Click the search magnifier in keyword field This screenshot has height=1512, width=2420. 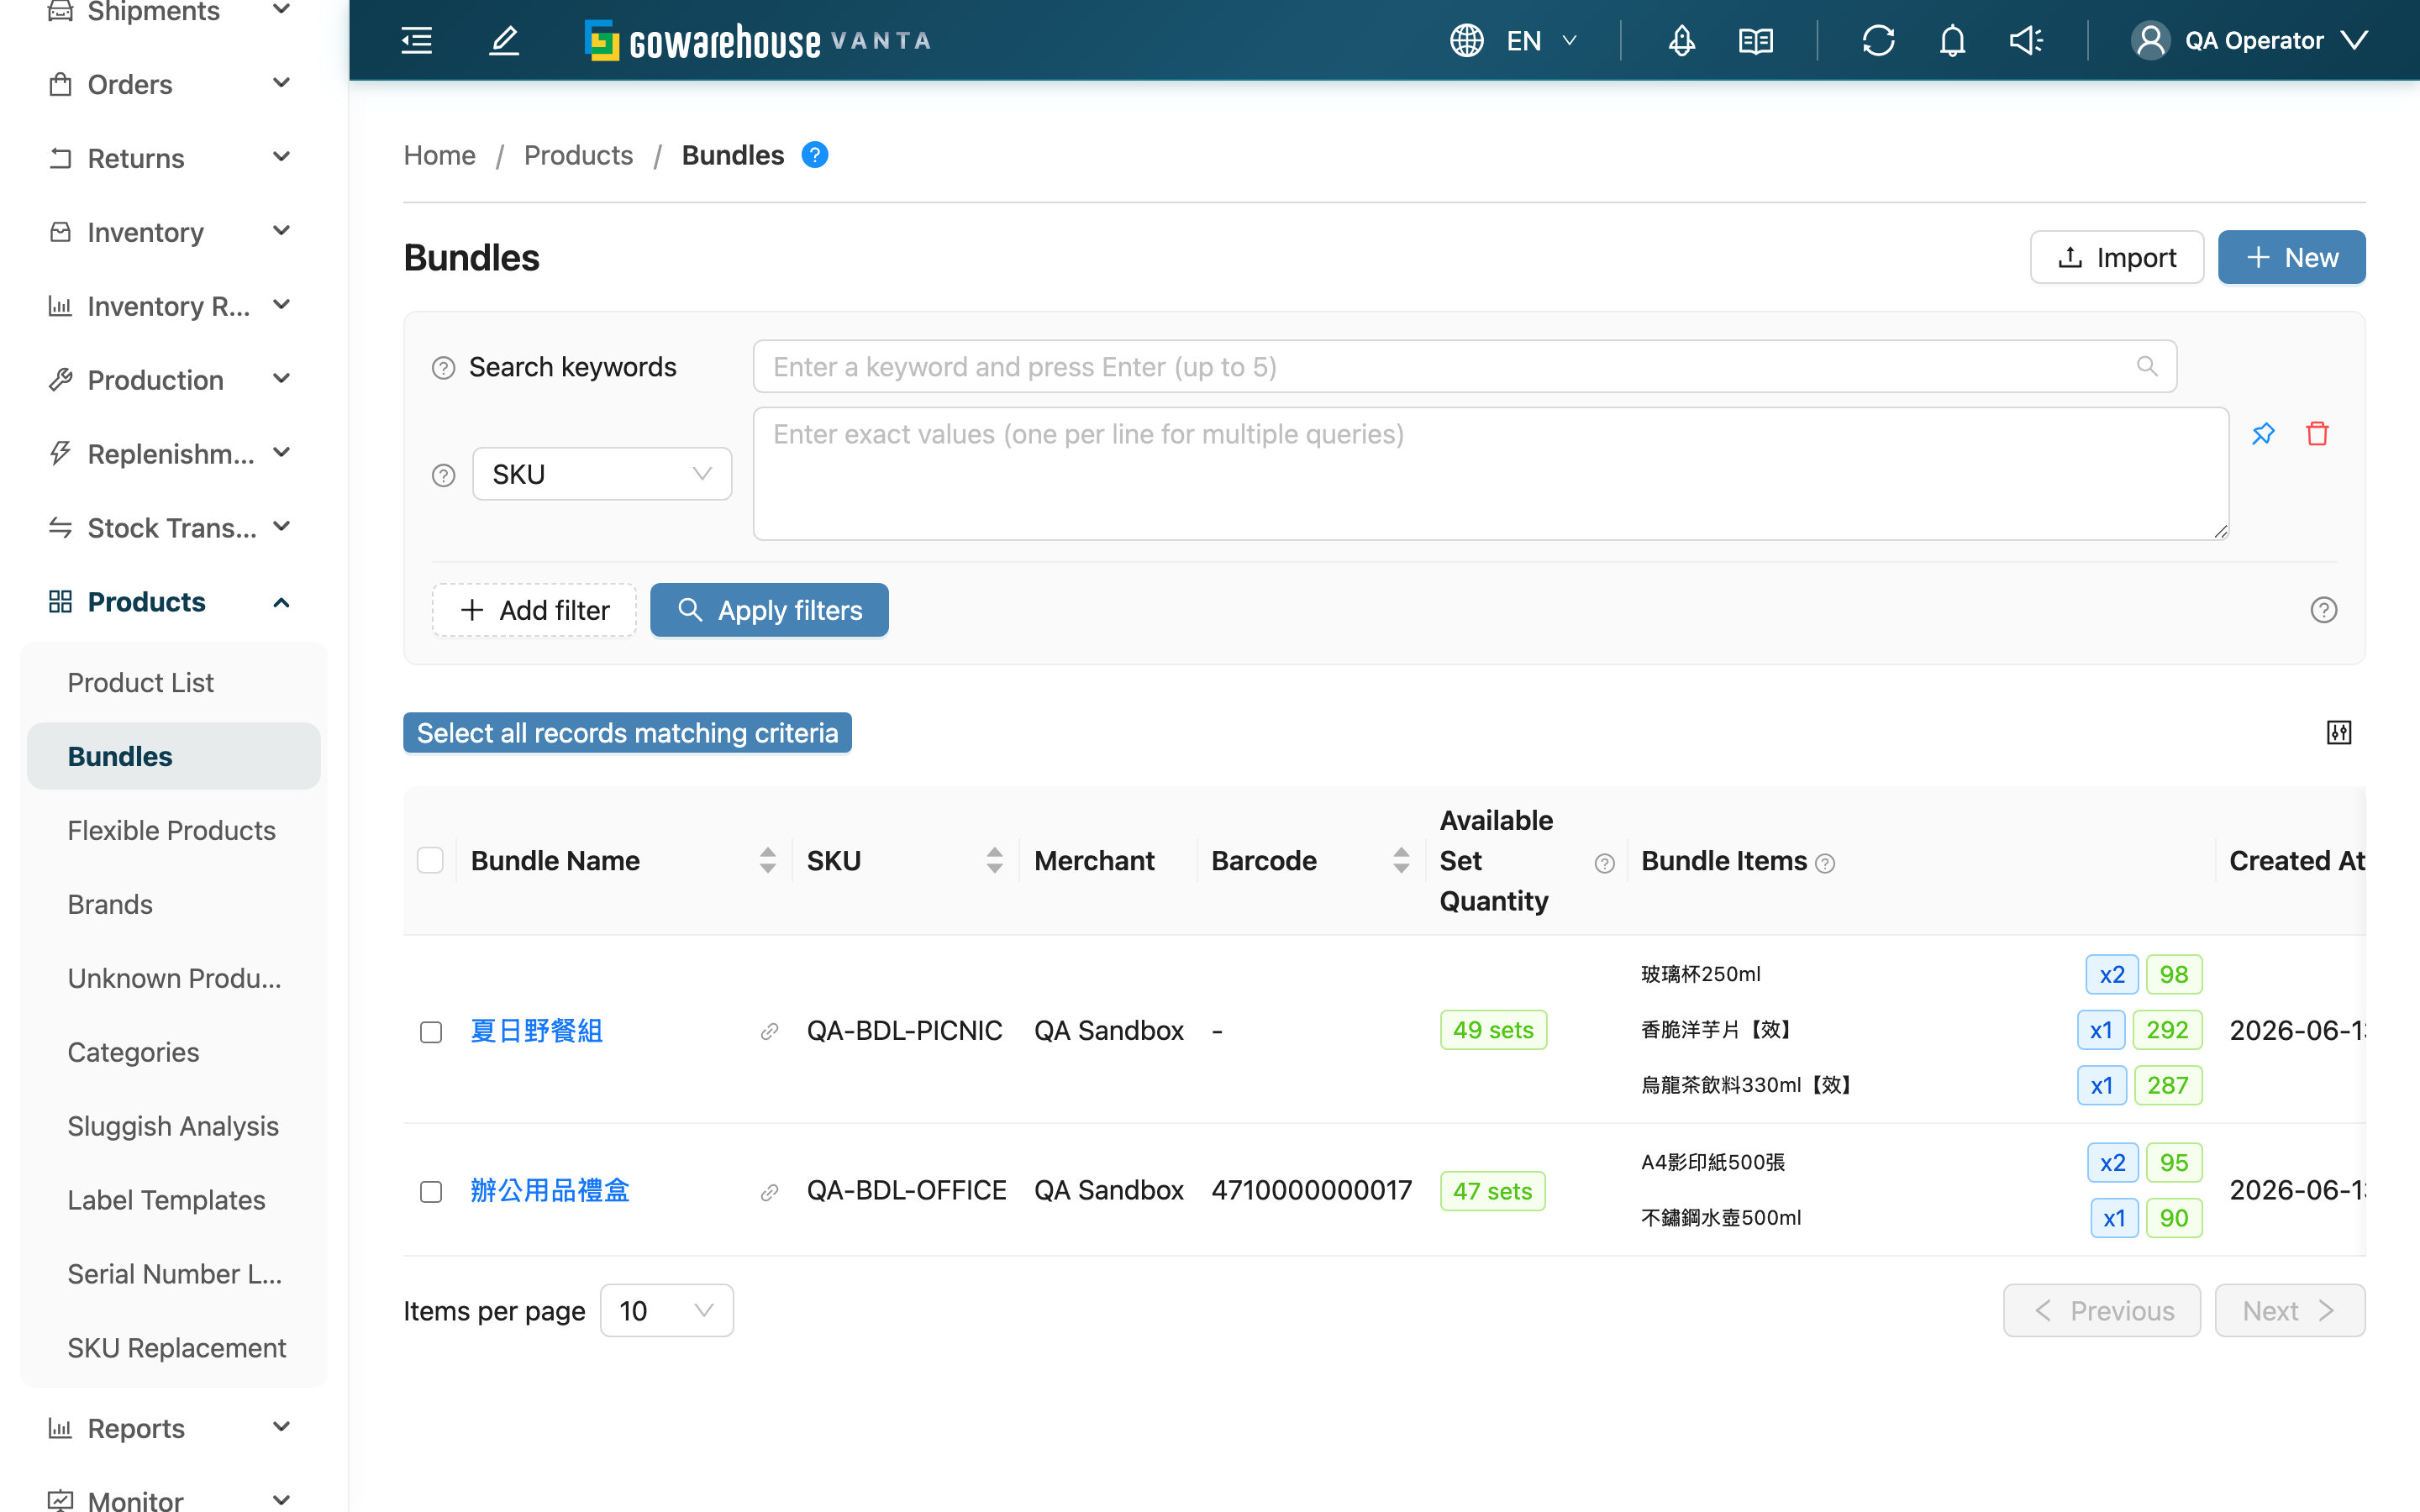[x=2147, y=366]
